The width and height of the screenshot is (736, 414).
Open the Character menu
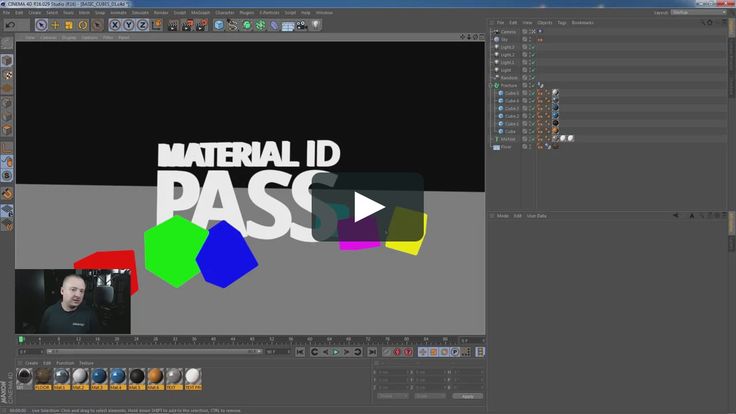(x=225, y=13)
